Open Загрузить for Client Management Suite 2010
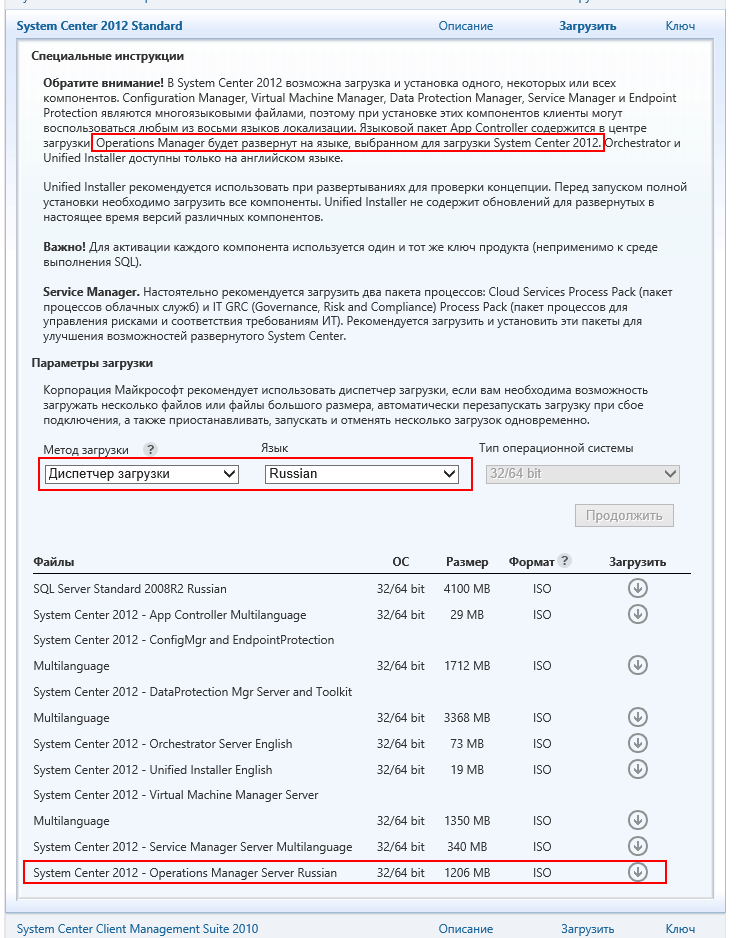The height and width of the screenshot is (938, 739). [x=588, y=928]
